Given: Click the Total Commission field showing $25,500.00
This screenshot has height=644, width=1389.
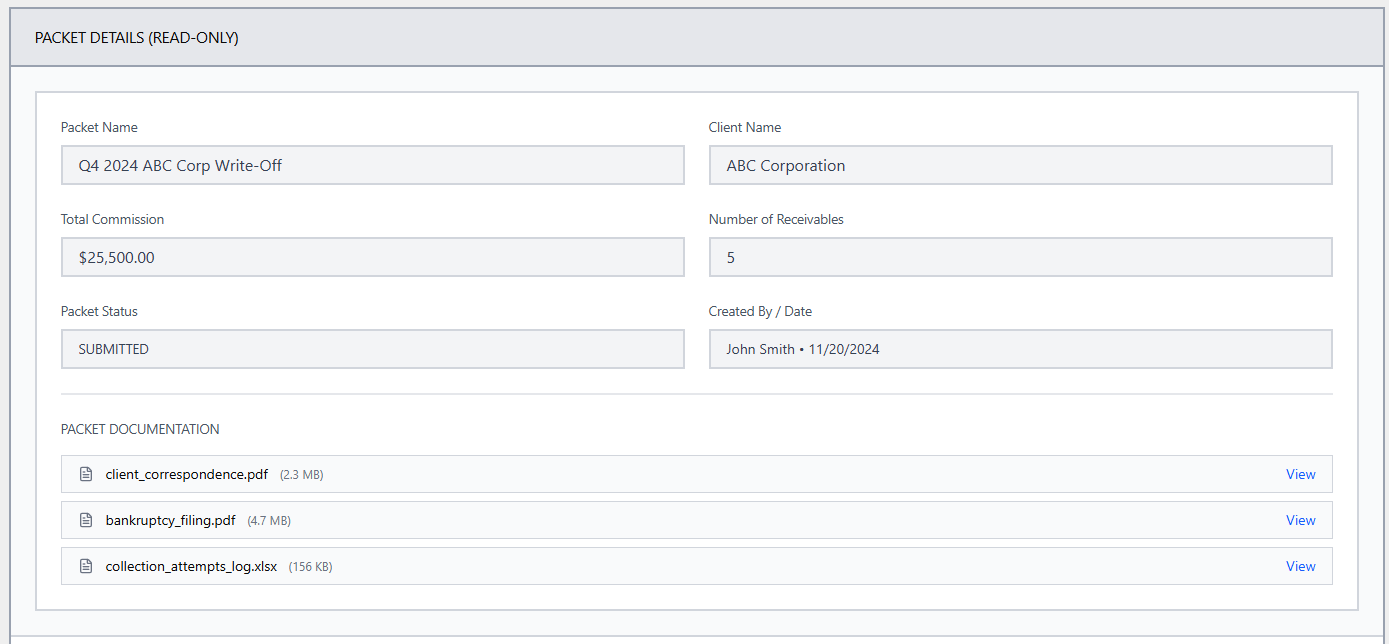Looking at the screenshot, I should point(372,257).
